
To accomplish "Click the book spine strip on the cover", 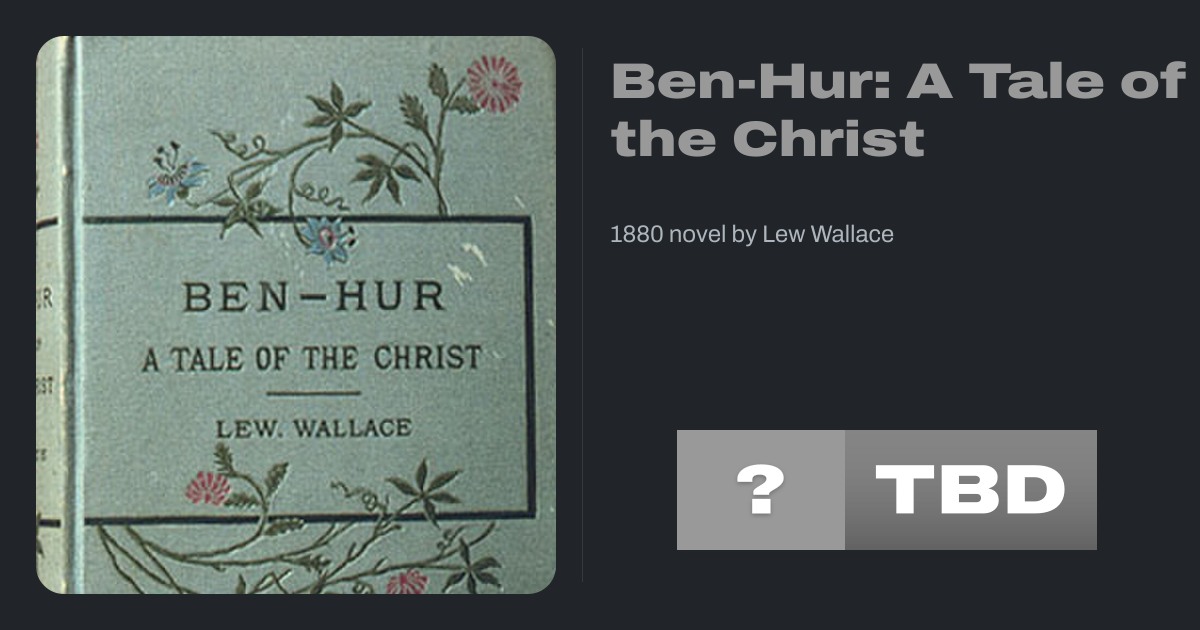I will pyautogui.click(x=58, y=315).
